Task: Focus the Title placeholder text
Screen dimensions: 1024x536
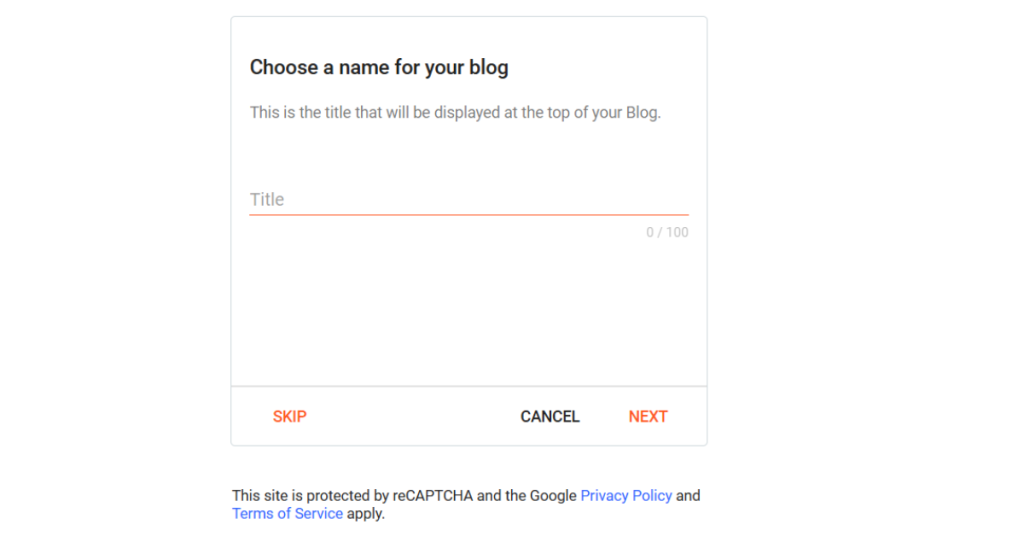Action: click(267, 199)
